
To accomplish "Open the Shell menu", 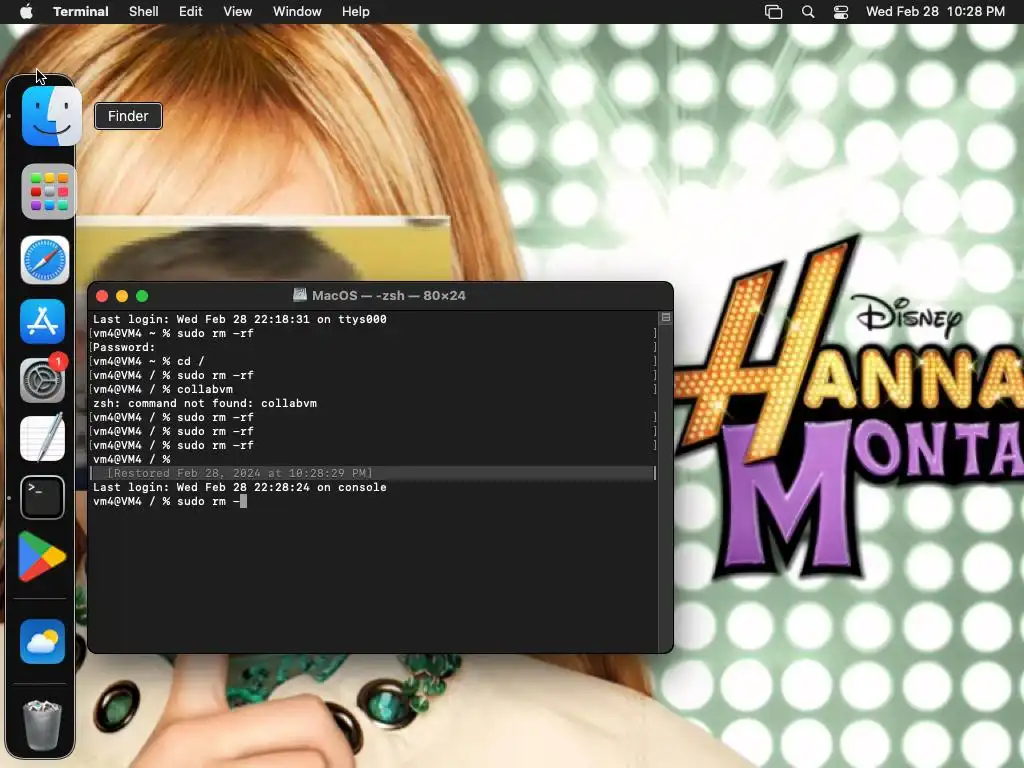I will pos(144,12).
